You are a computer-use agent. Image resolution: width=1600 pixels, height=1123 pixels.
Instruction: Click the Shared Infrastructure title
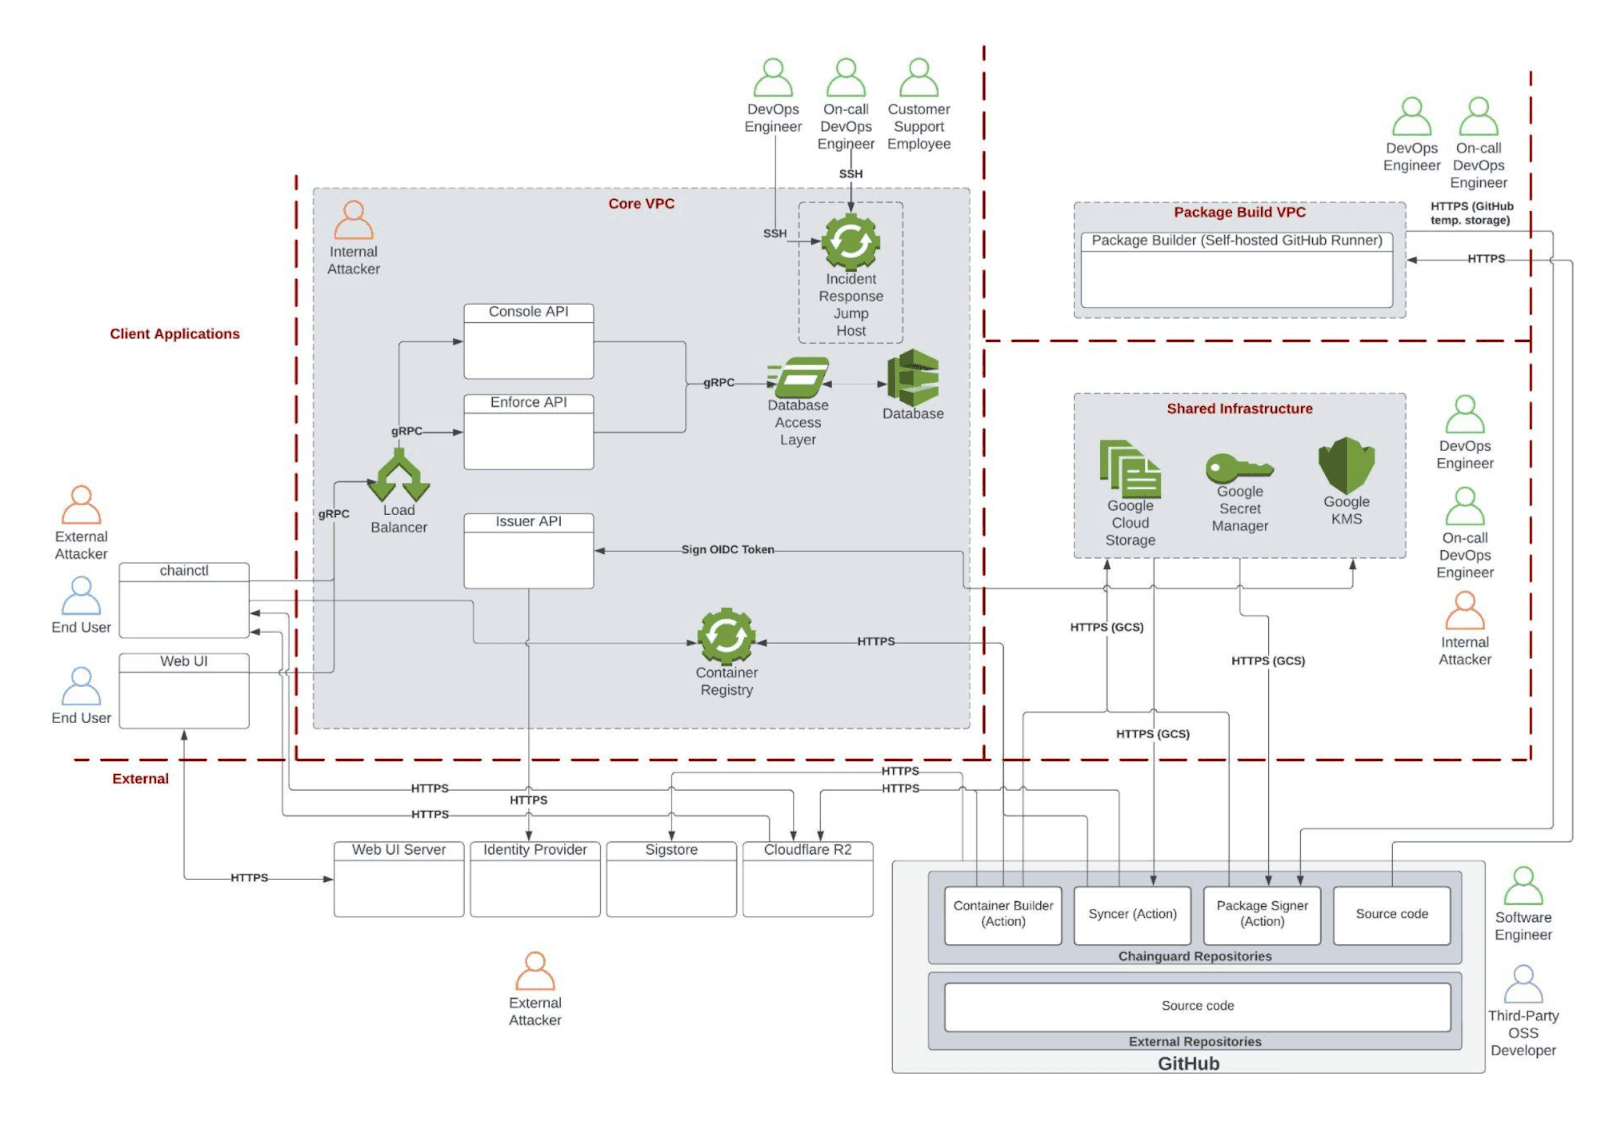point(1239,409)
